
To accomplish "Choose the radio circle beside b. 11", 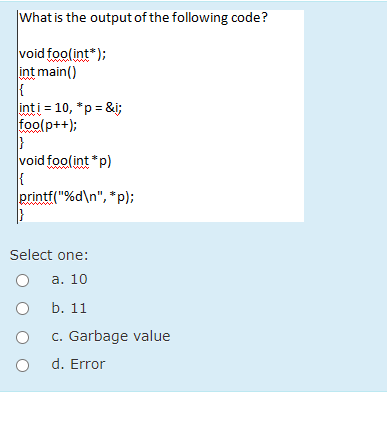I will click(x=22, y=308).
